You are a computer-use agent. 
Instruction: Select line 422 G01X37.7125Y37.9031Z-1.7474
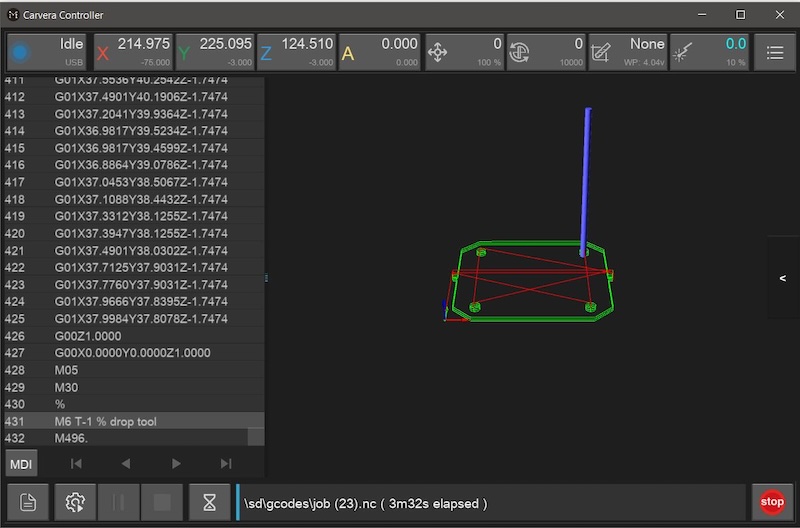pos(134,267)
